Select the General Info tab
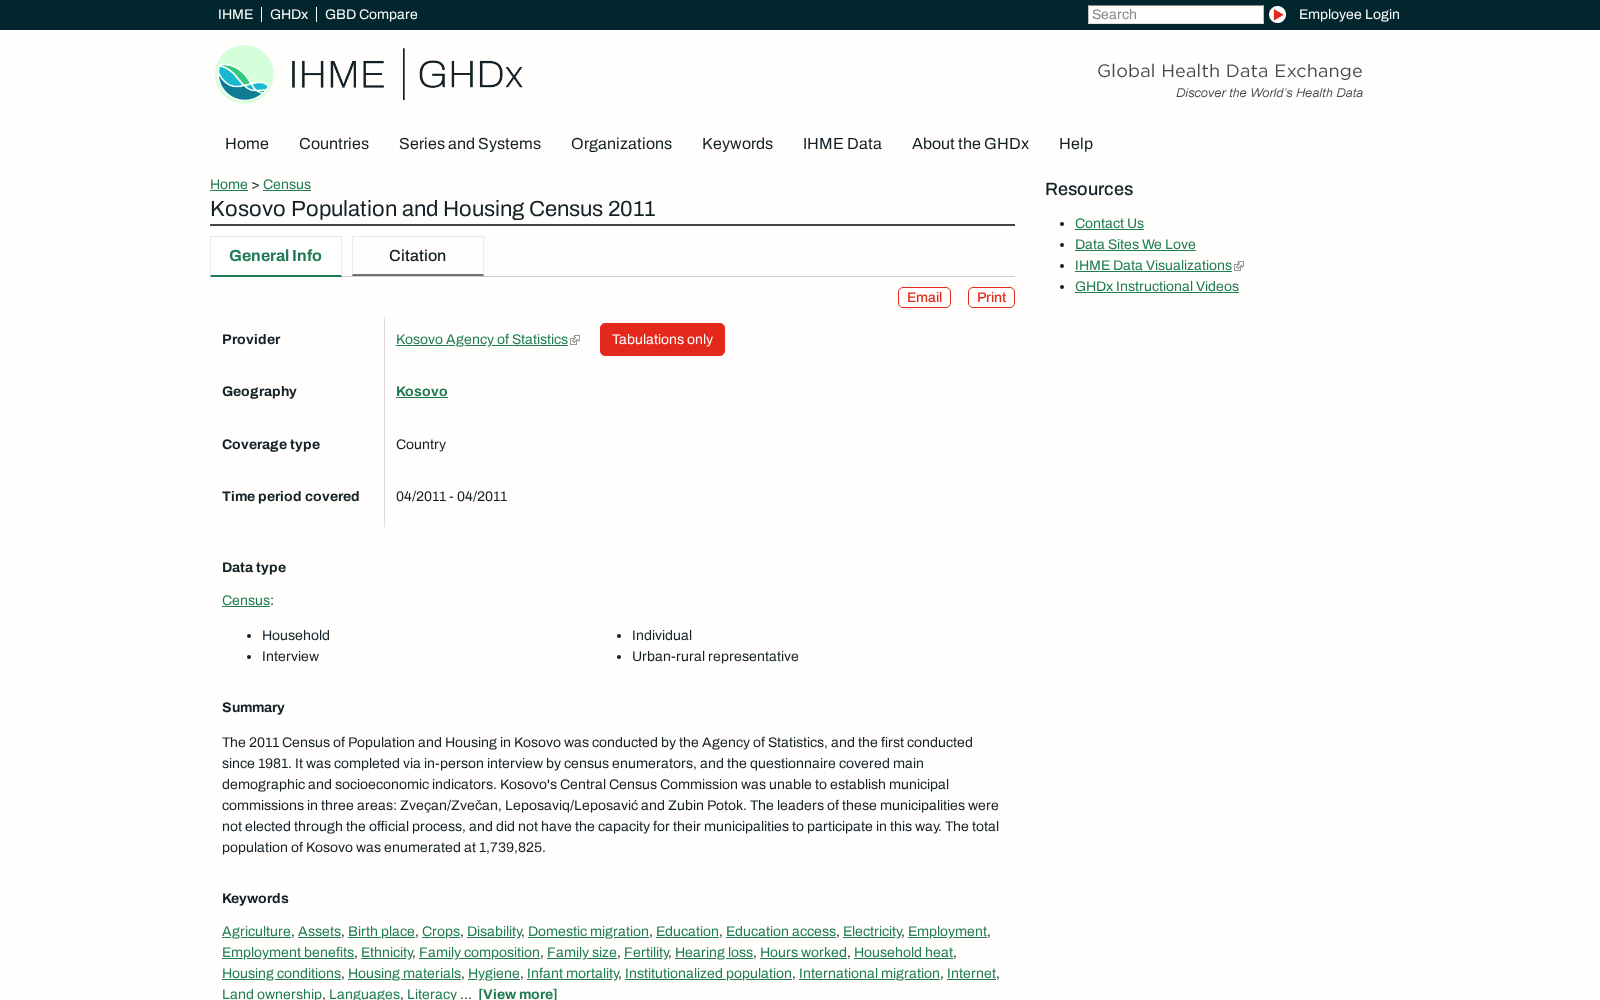This screenshot has width=1600, height=1000. (276, 256)
